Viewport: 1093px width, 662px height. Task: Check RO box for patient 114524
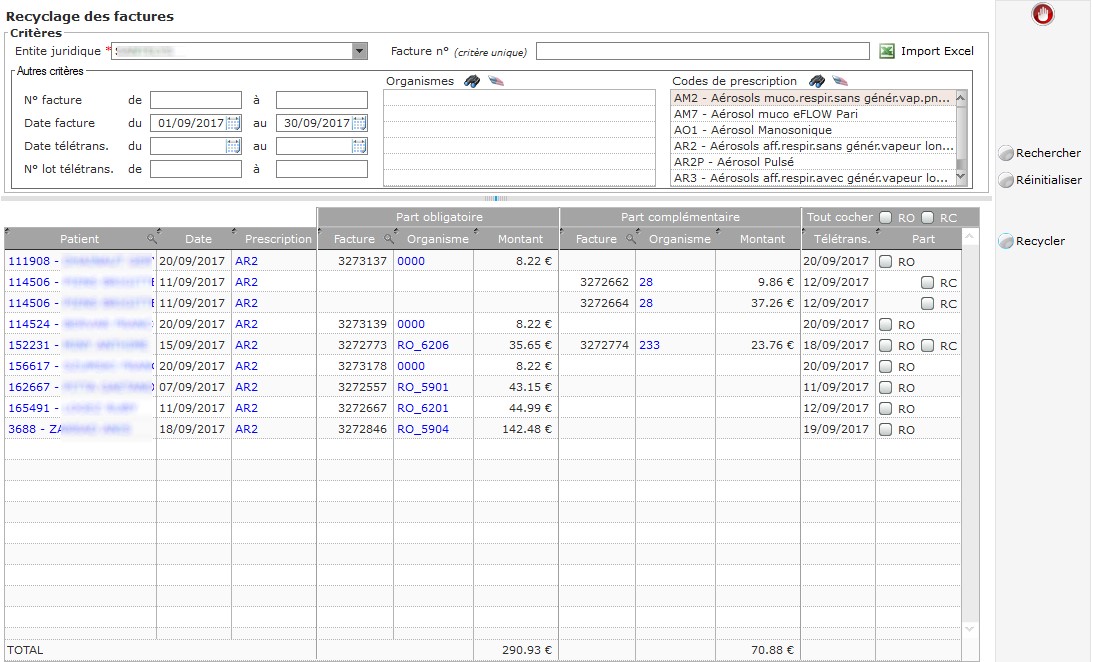coord(885,324)
